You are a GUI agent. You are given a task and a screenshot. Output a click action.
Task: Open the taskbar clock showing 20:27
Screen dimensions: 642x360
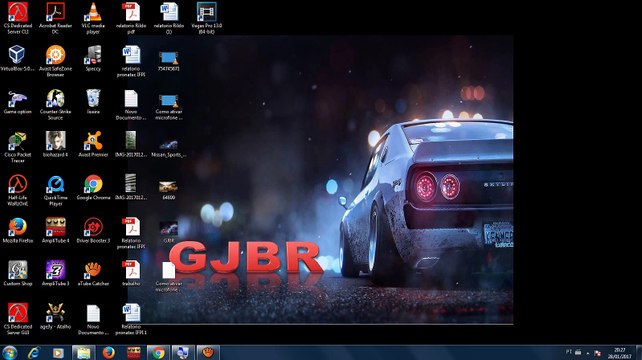[619, 353]
